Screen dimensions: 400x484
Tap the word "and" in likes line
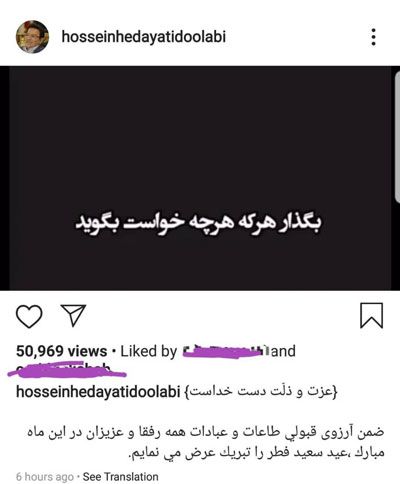pyautogui.click(x=283, y=351)
